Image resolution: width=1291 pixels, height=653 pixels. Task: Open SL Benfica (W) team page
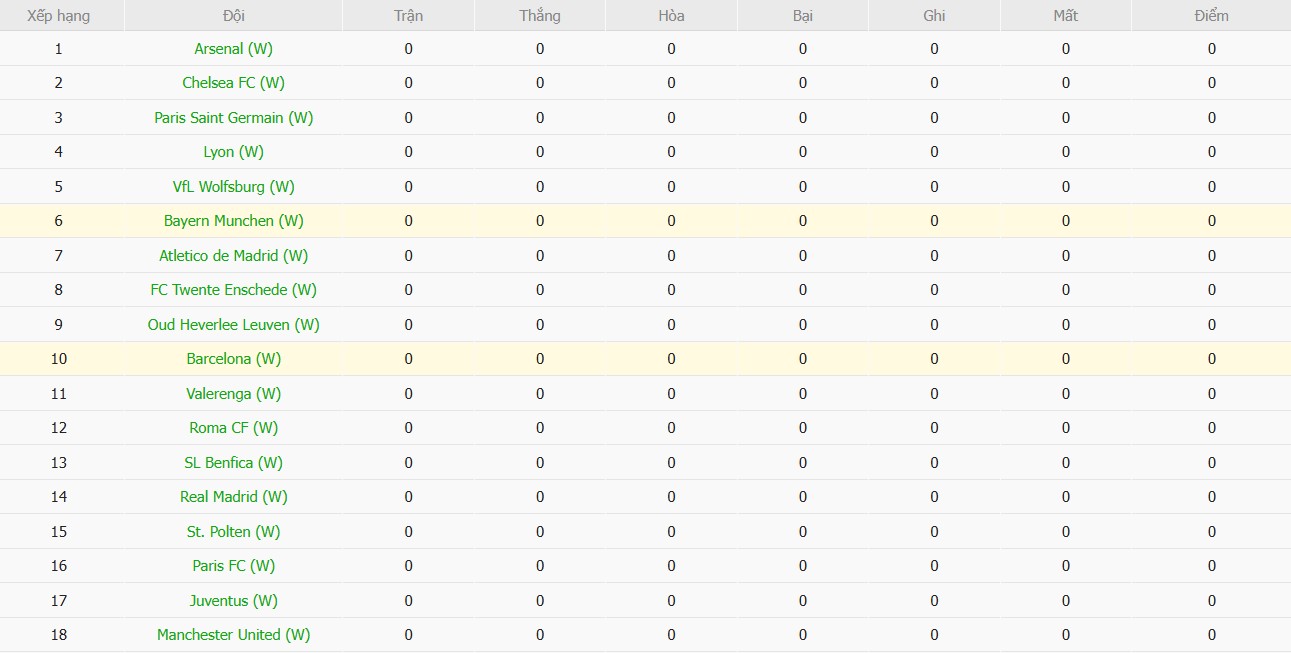click(233, 462)
